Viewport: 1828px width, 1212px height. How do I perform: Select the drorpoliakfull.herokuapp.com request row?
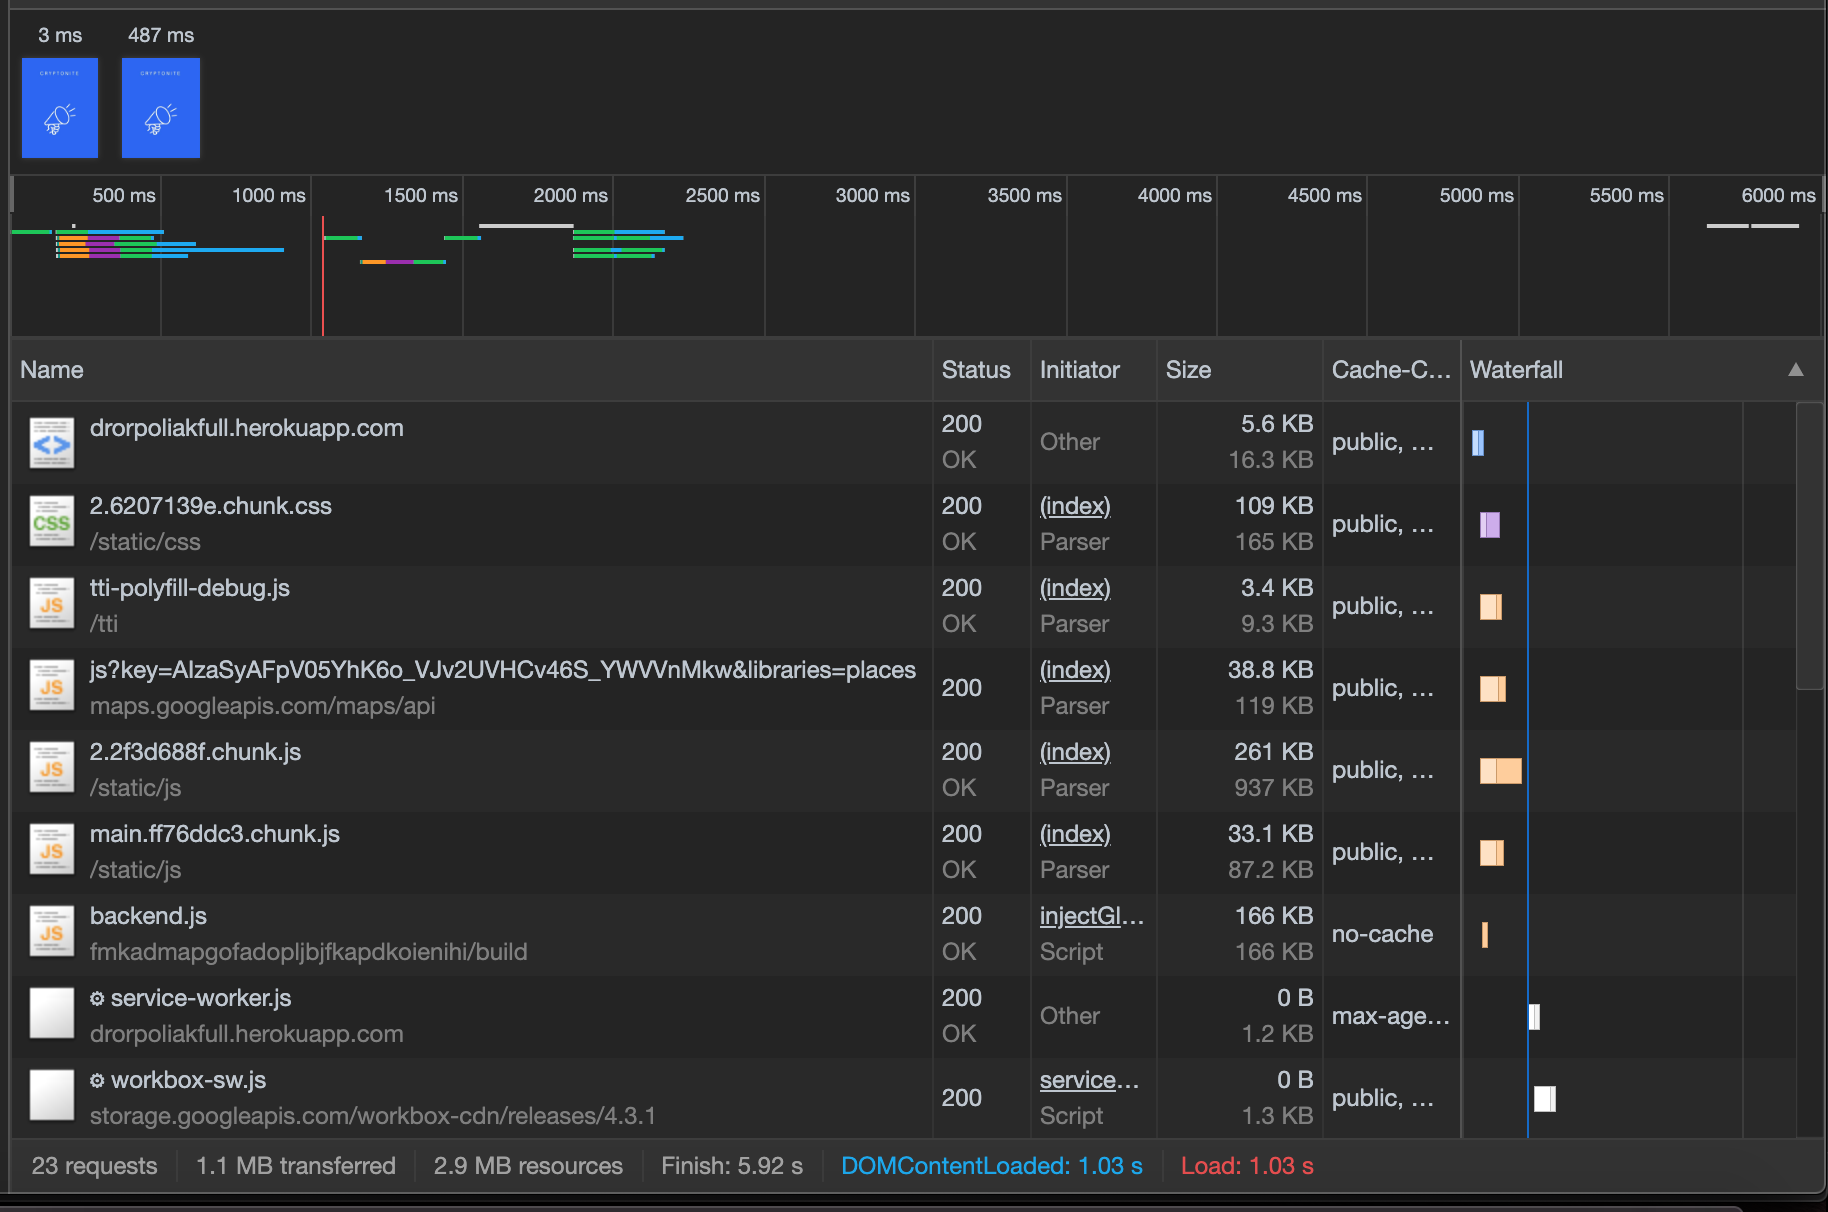[905, 443]
